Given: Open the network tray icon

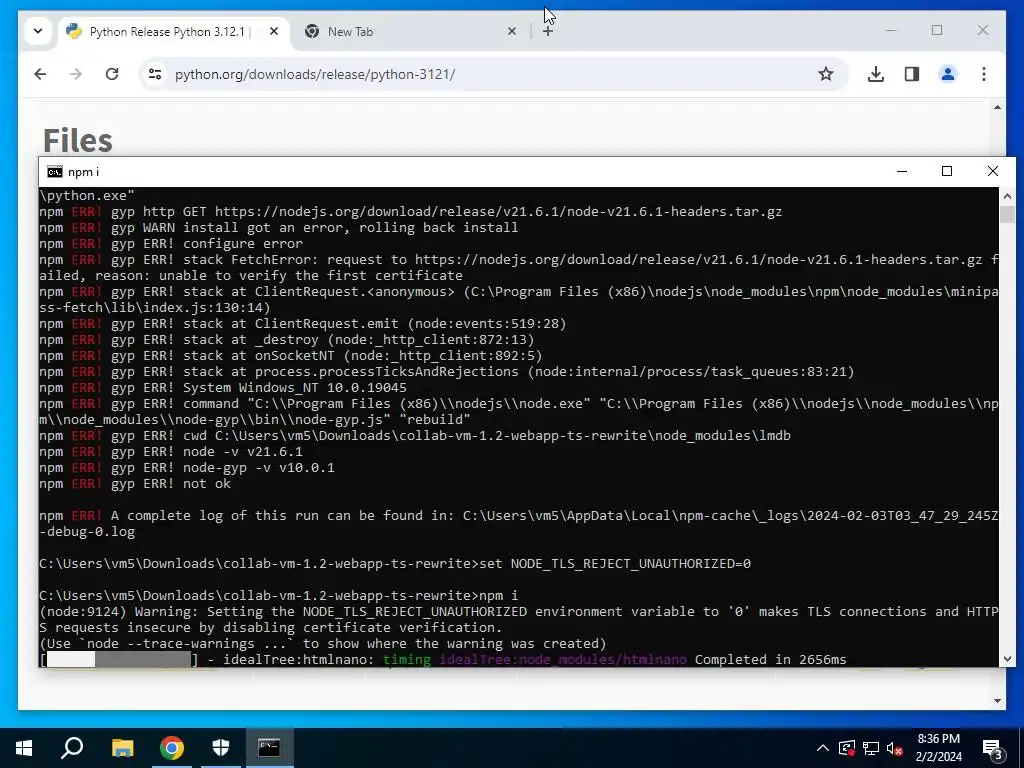Looking at the screenshot, I should coord(871,748).
